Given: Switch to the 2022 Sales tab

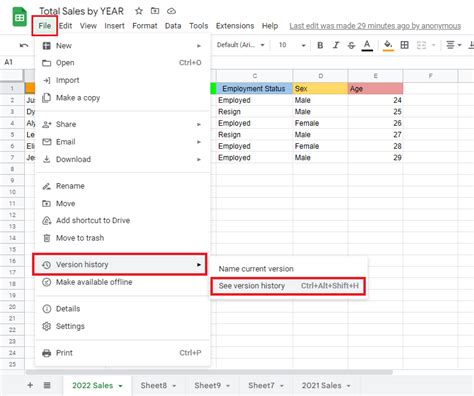Looking at the screenshot, I should click(93, 386).
